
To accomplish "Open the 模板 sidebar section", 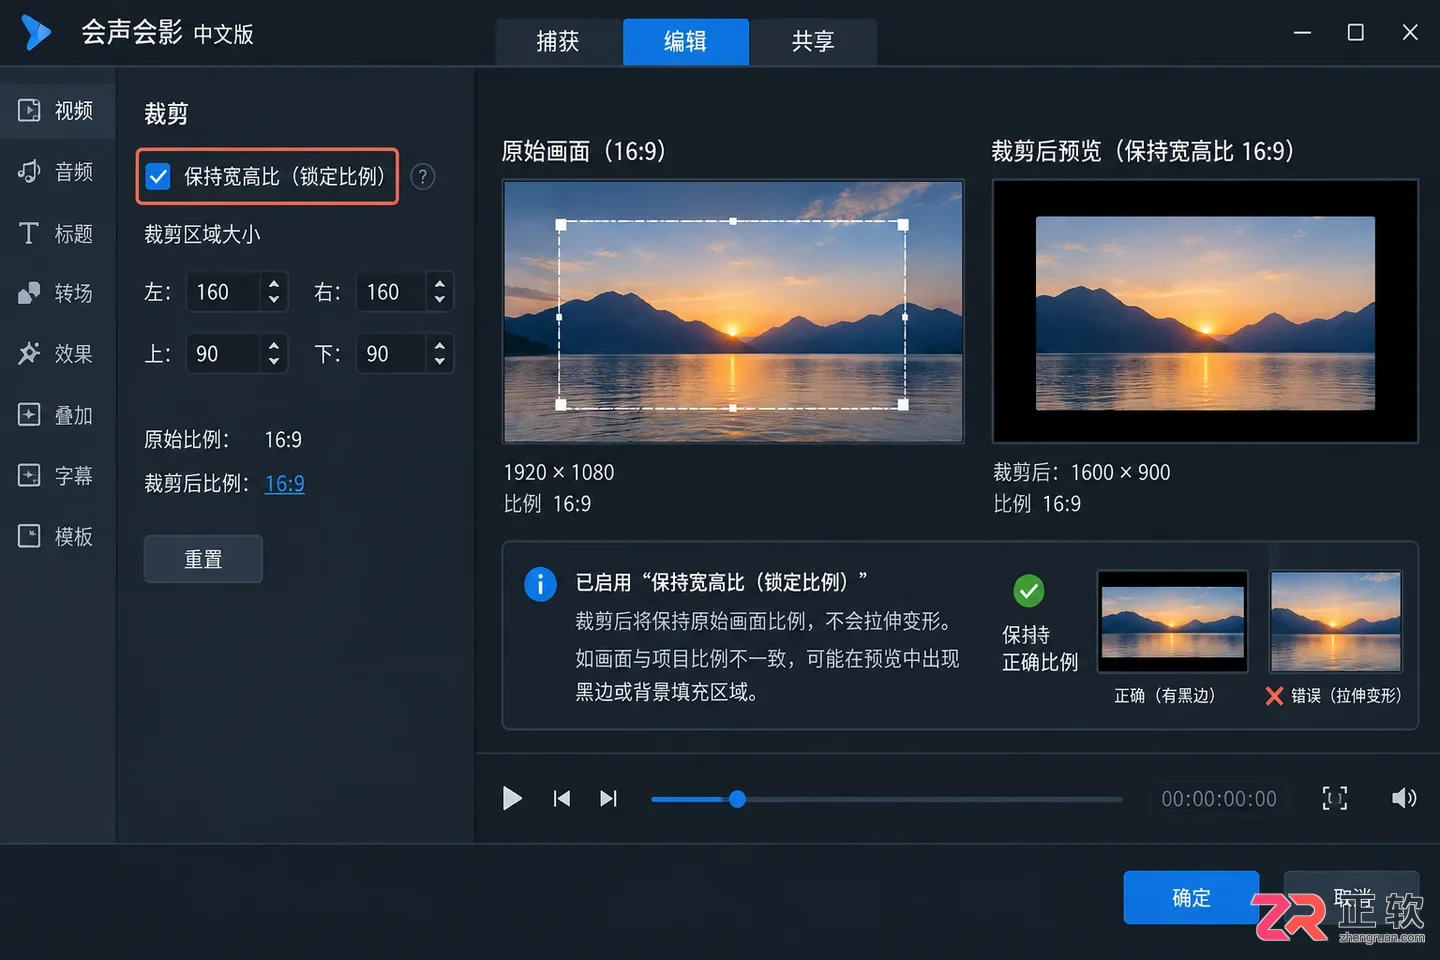I will [57, 537].
